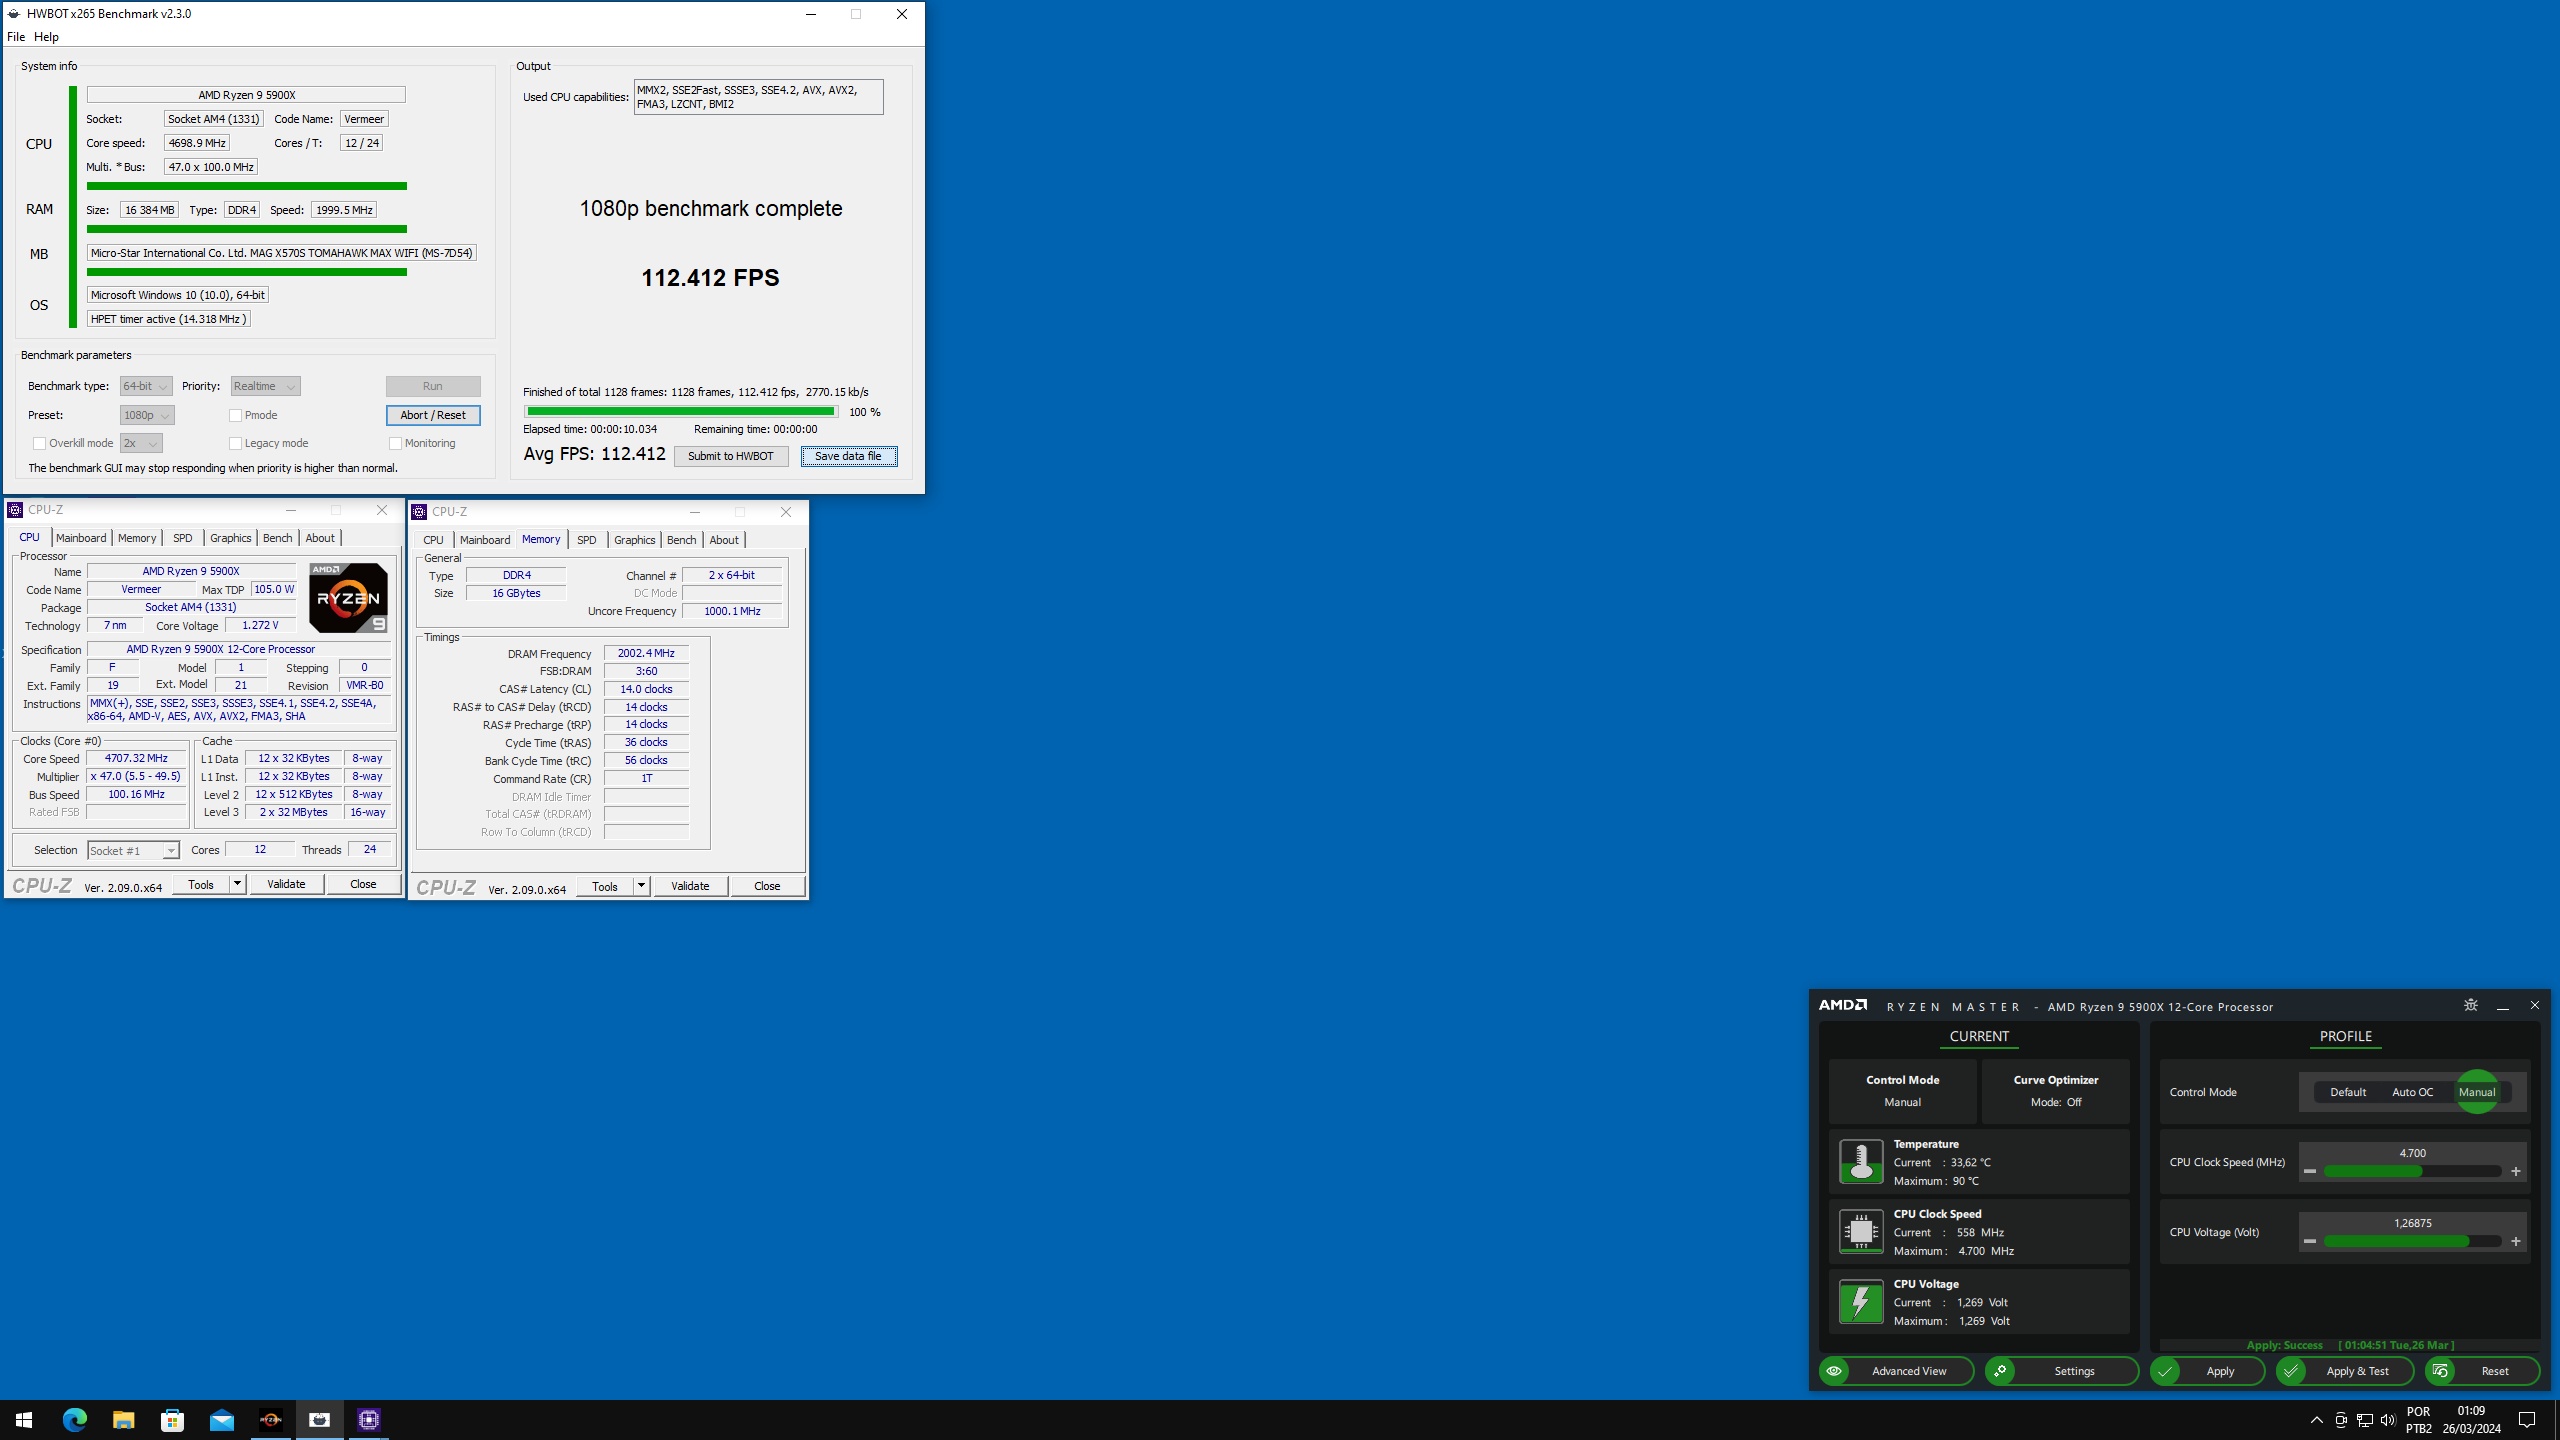Click the CPU Clock Speed chip icon
The height and width of the screenshot is (1440, 2560).
pyautogui.click(x=1860, y=1231)
